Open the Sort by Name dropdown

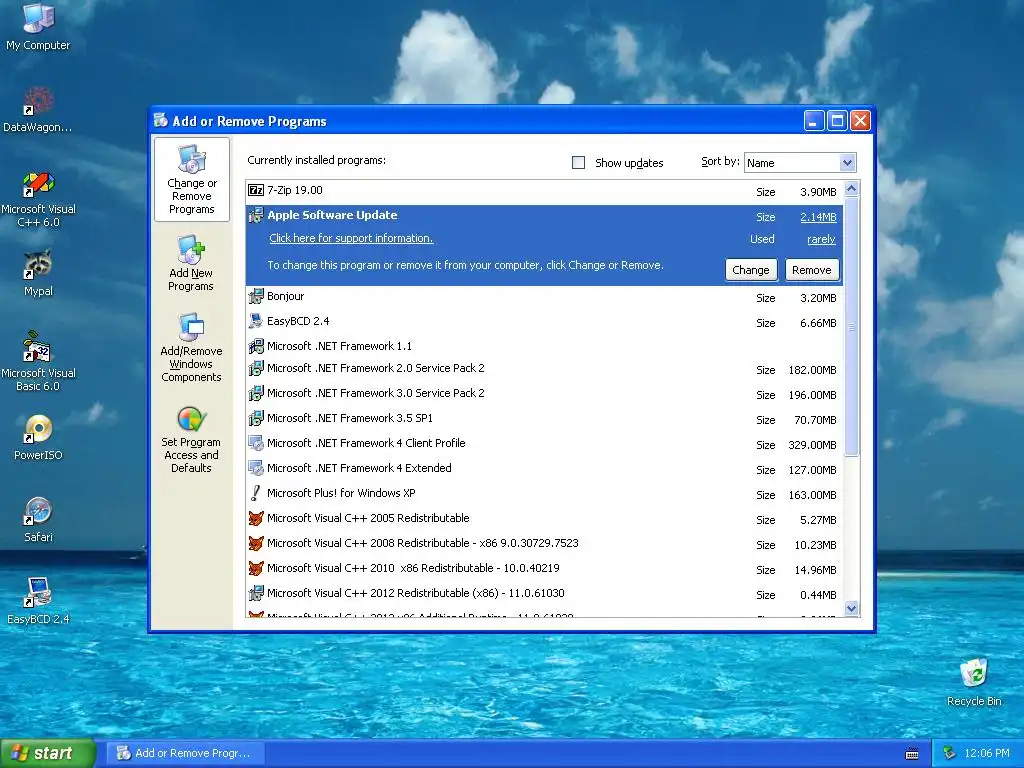coord(847,163)
